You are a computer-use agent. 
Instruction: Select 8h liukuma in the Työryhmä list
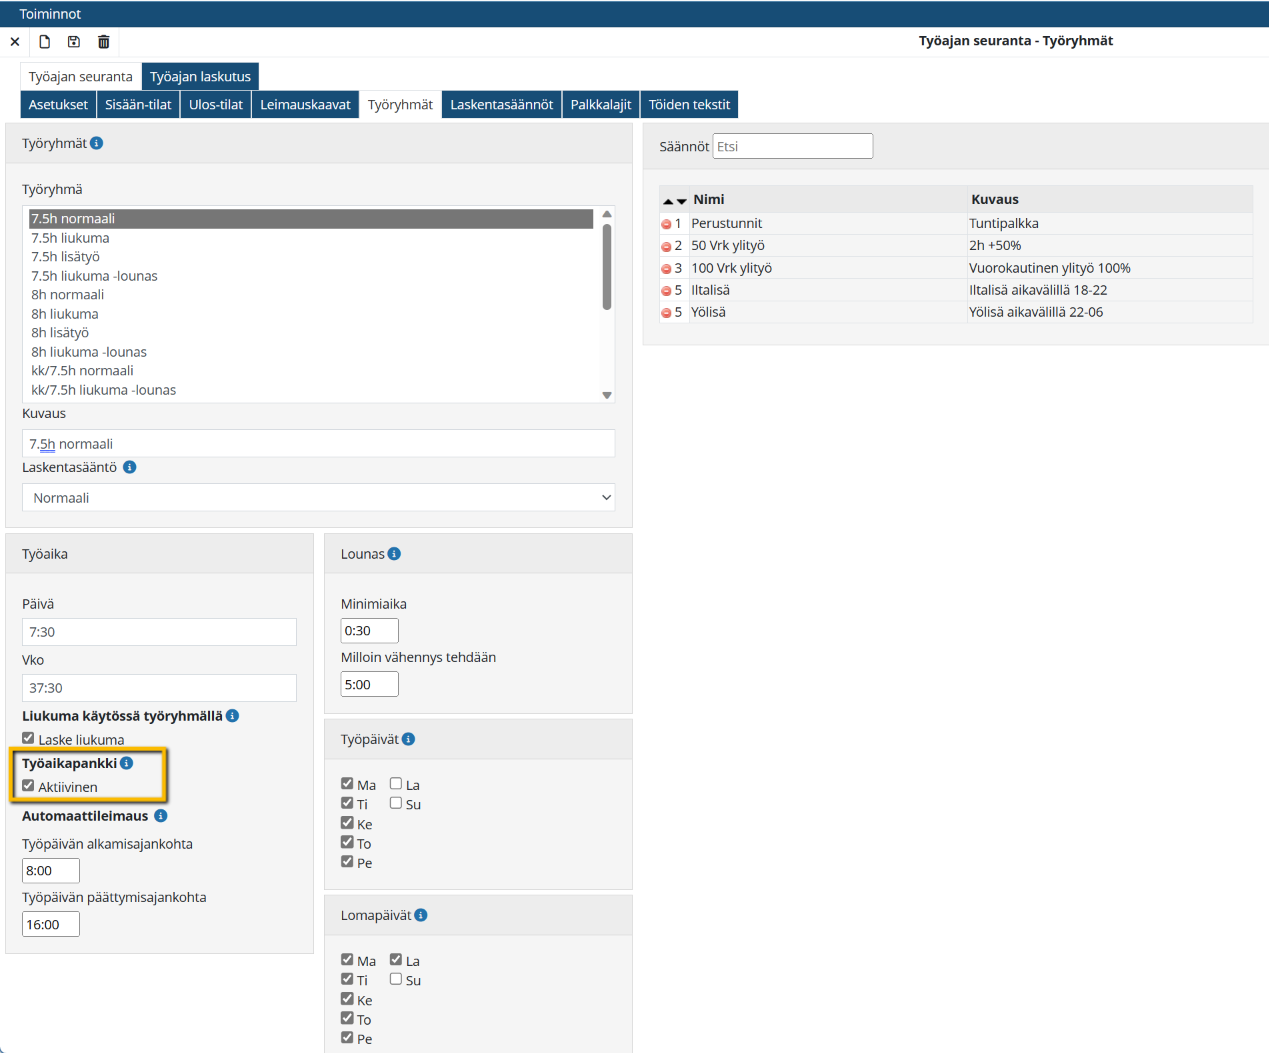[64, 314]
